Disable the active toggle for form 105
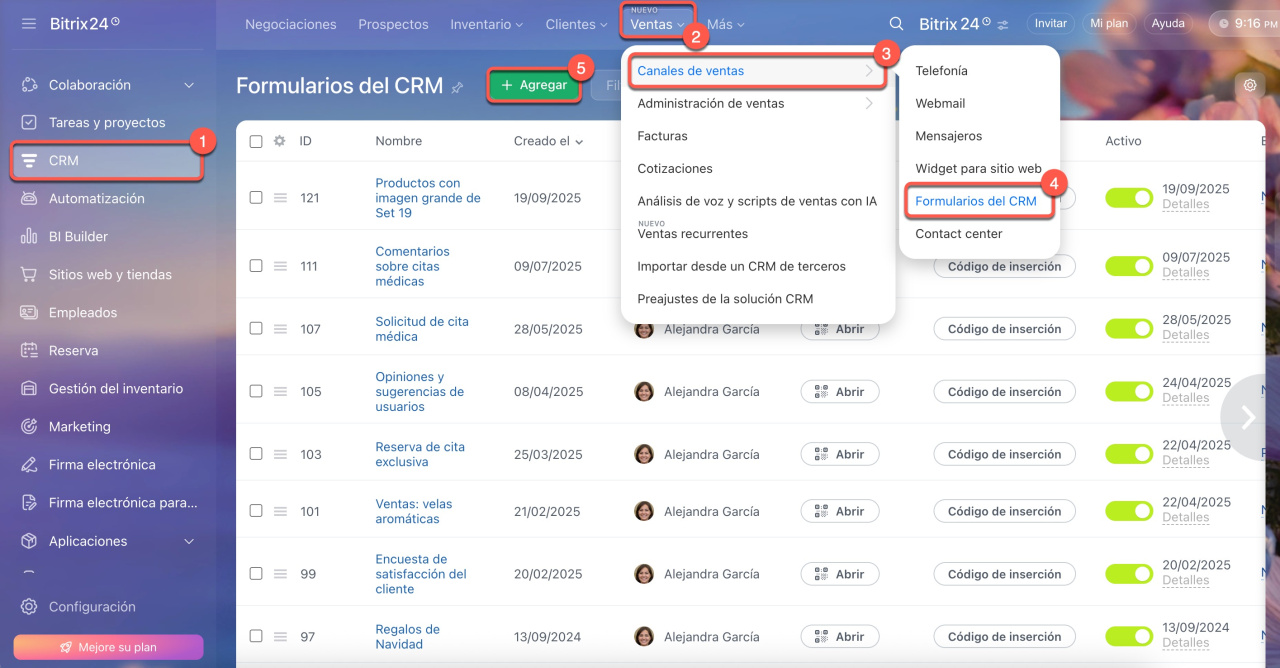Image resolution: width=1280 pixels, height=668 pixels. pos(1129,391)
